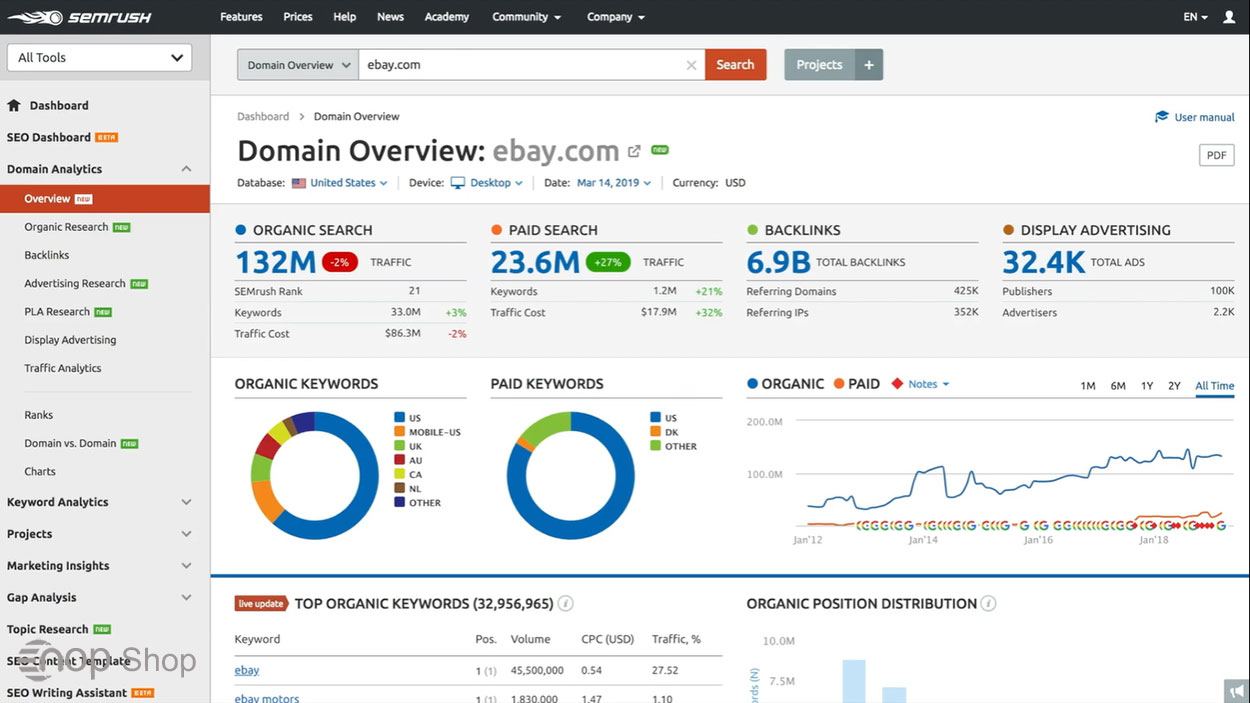Image resolution: width=1250 pixels, height=703 pixels.
Task: Open the All Tools dropdown
Action: pyautogui.click(x=98, y=57)
